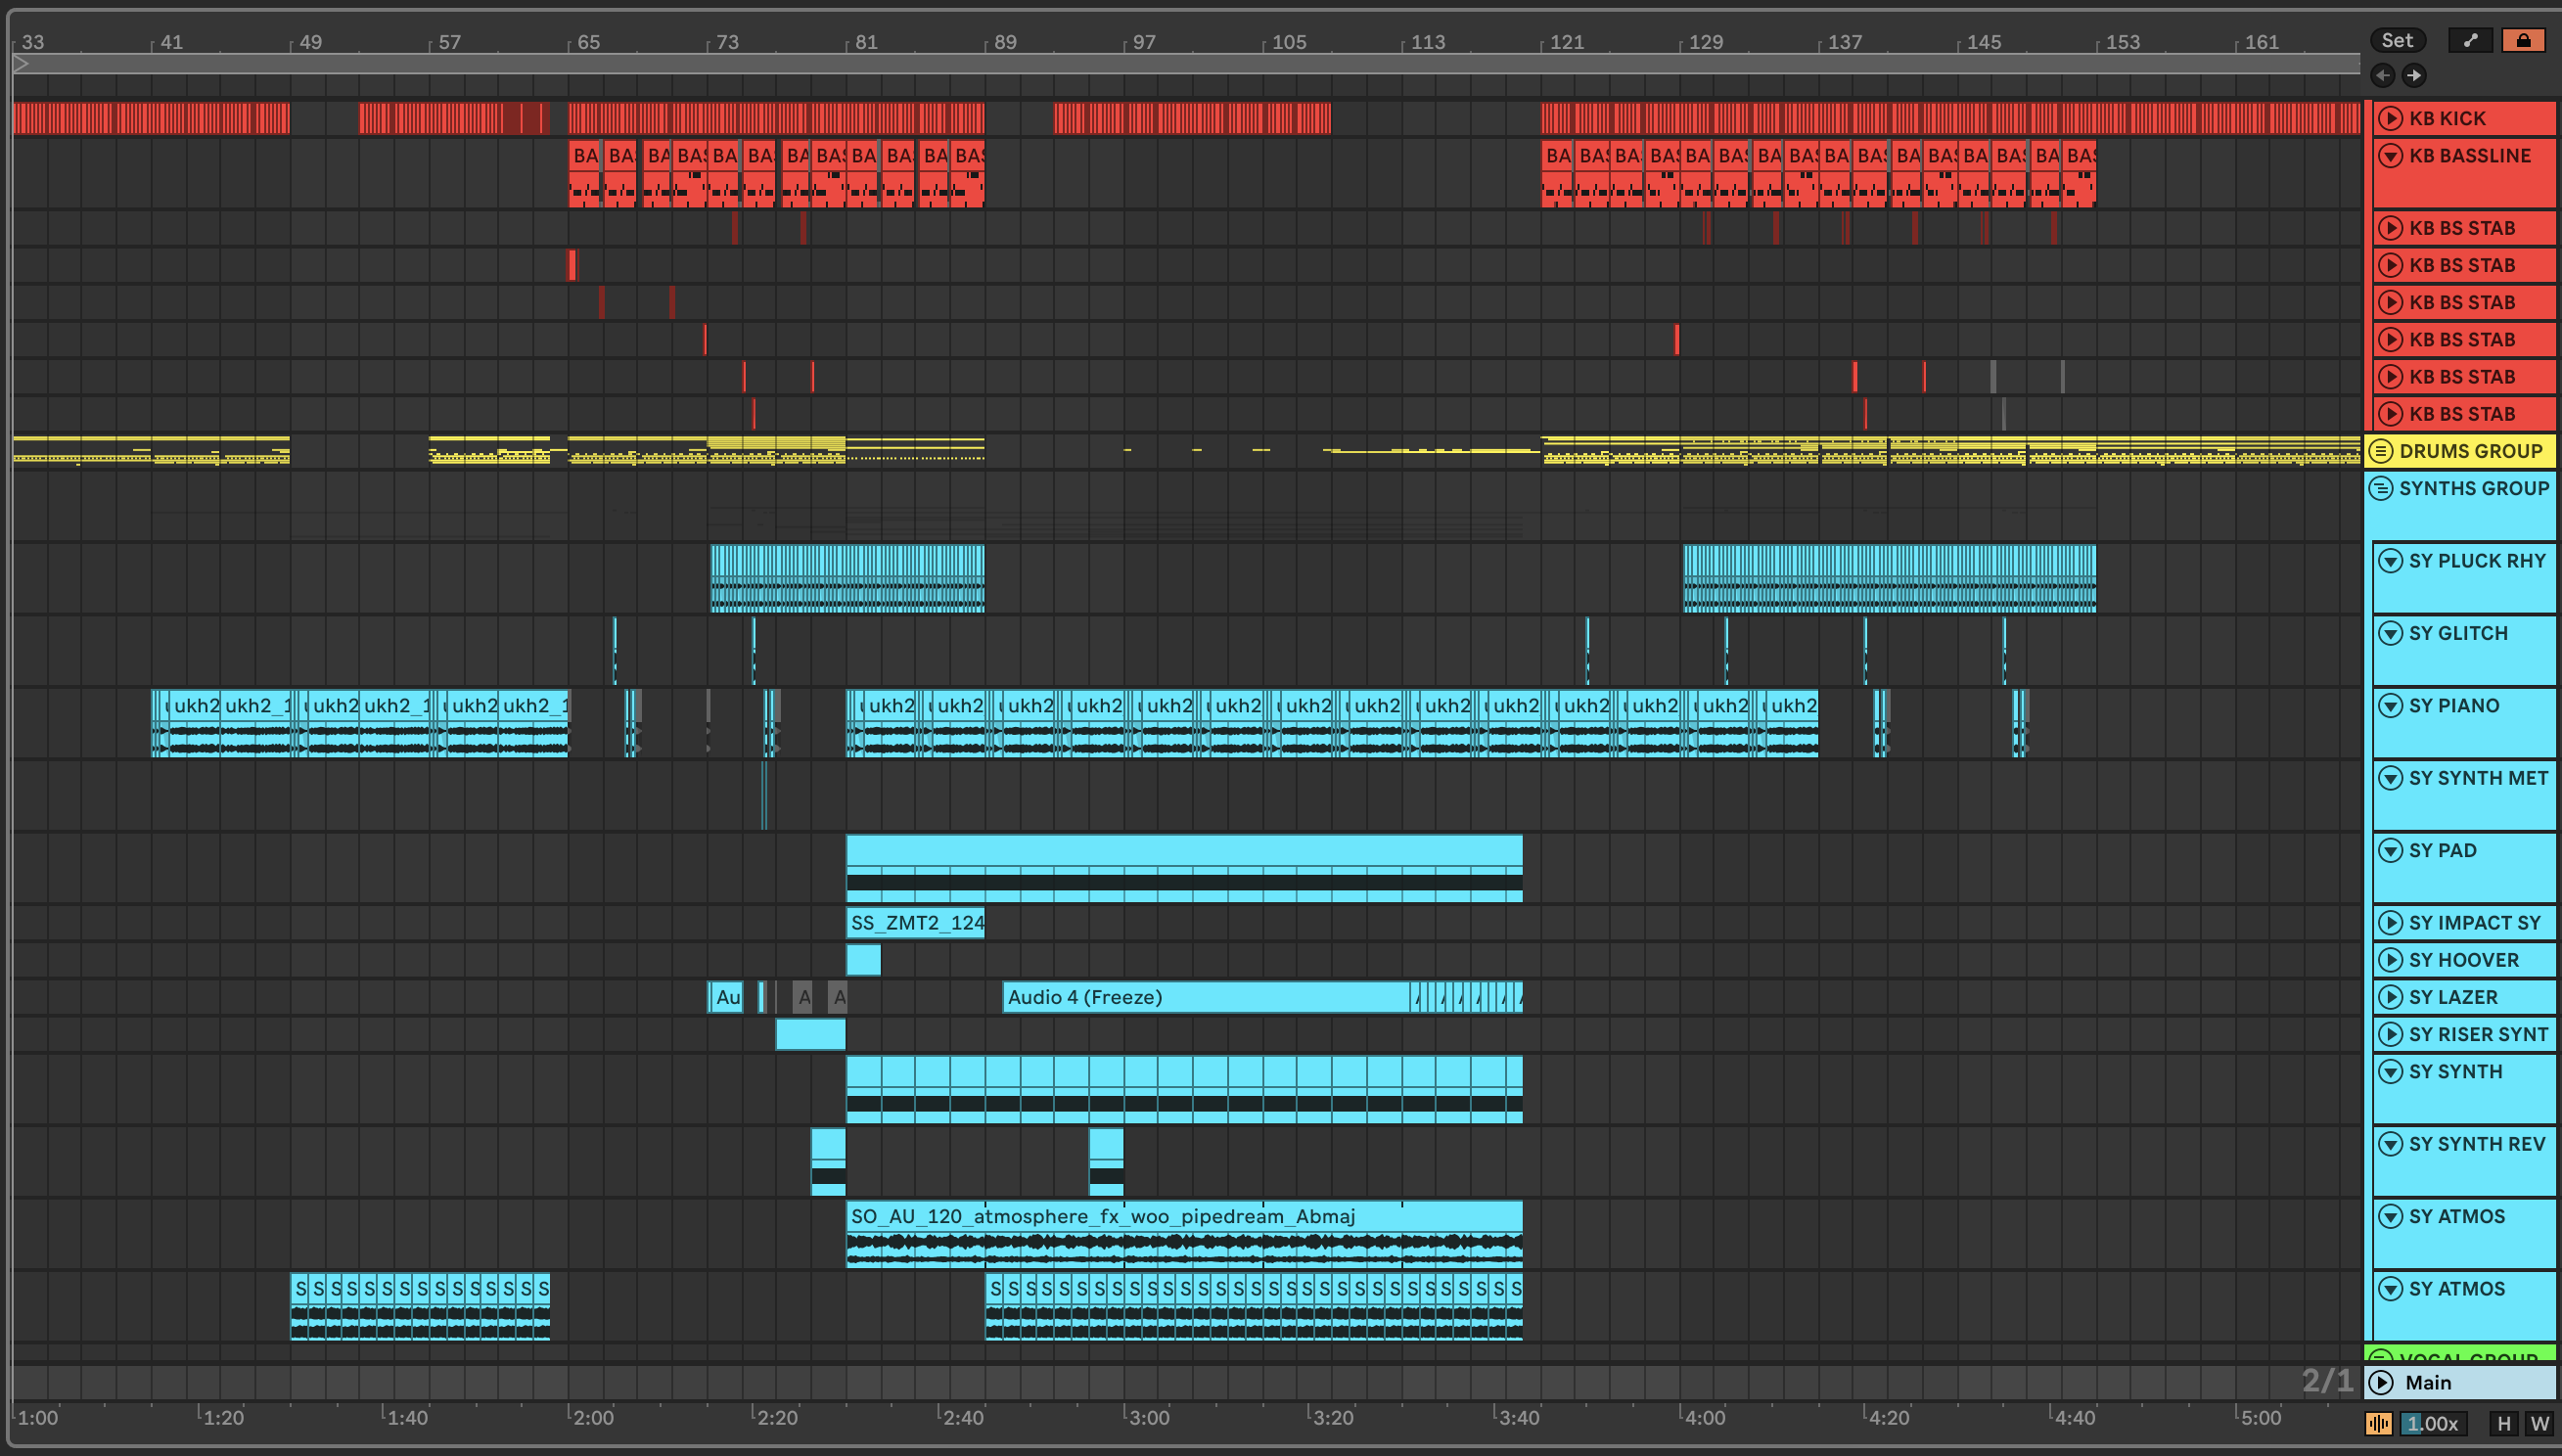Toggle automation mode wrench icon
The width and height of the screenshot is (2562, 1456).
coord(2470,40)
